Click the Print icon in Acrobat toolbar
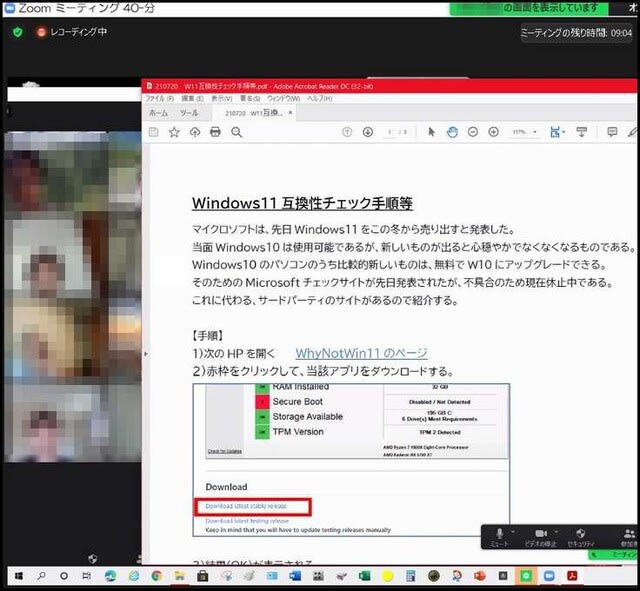The image size is (640, 591). 215,132
